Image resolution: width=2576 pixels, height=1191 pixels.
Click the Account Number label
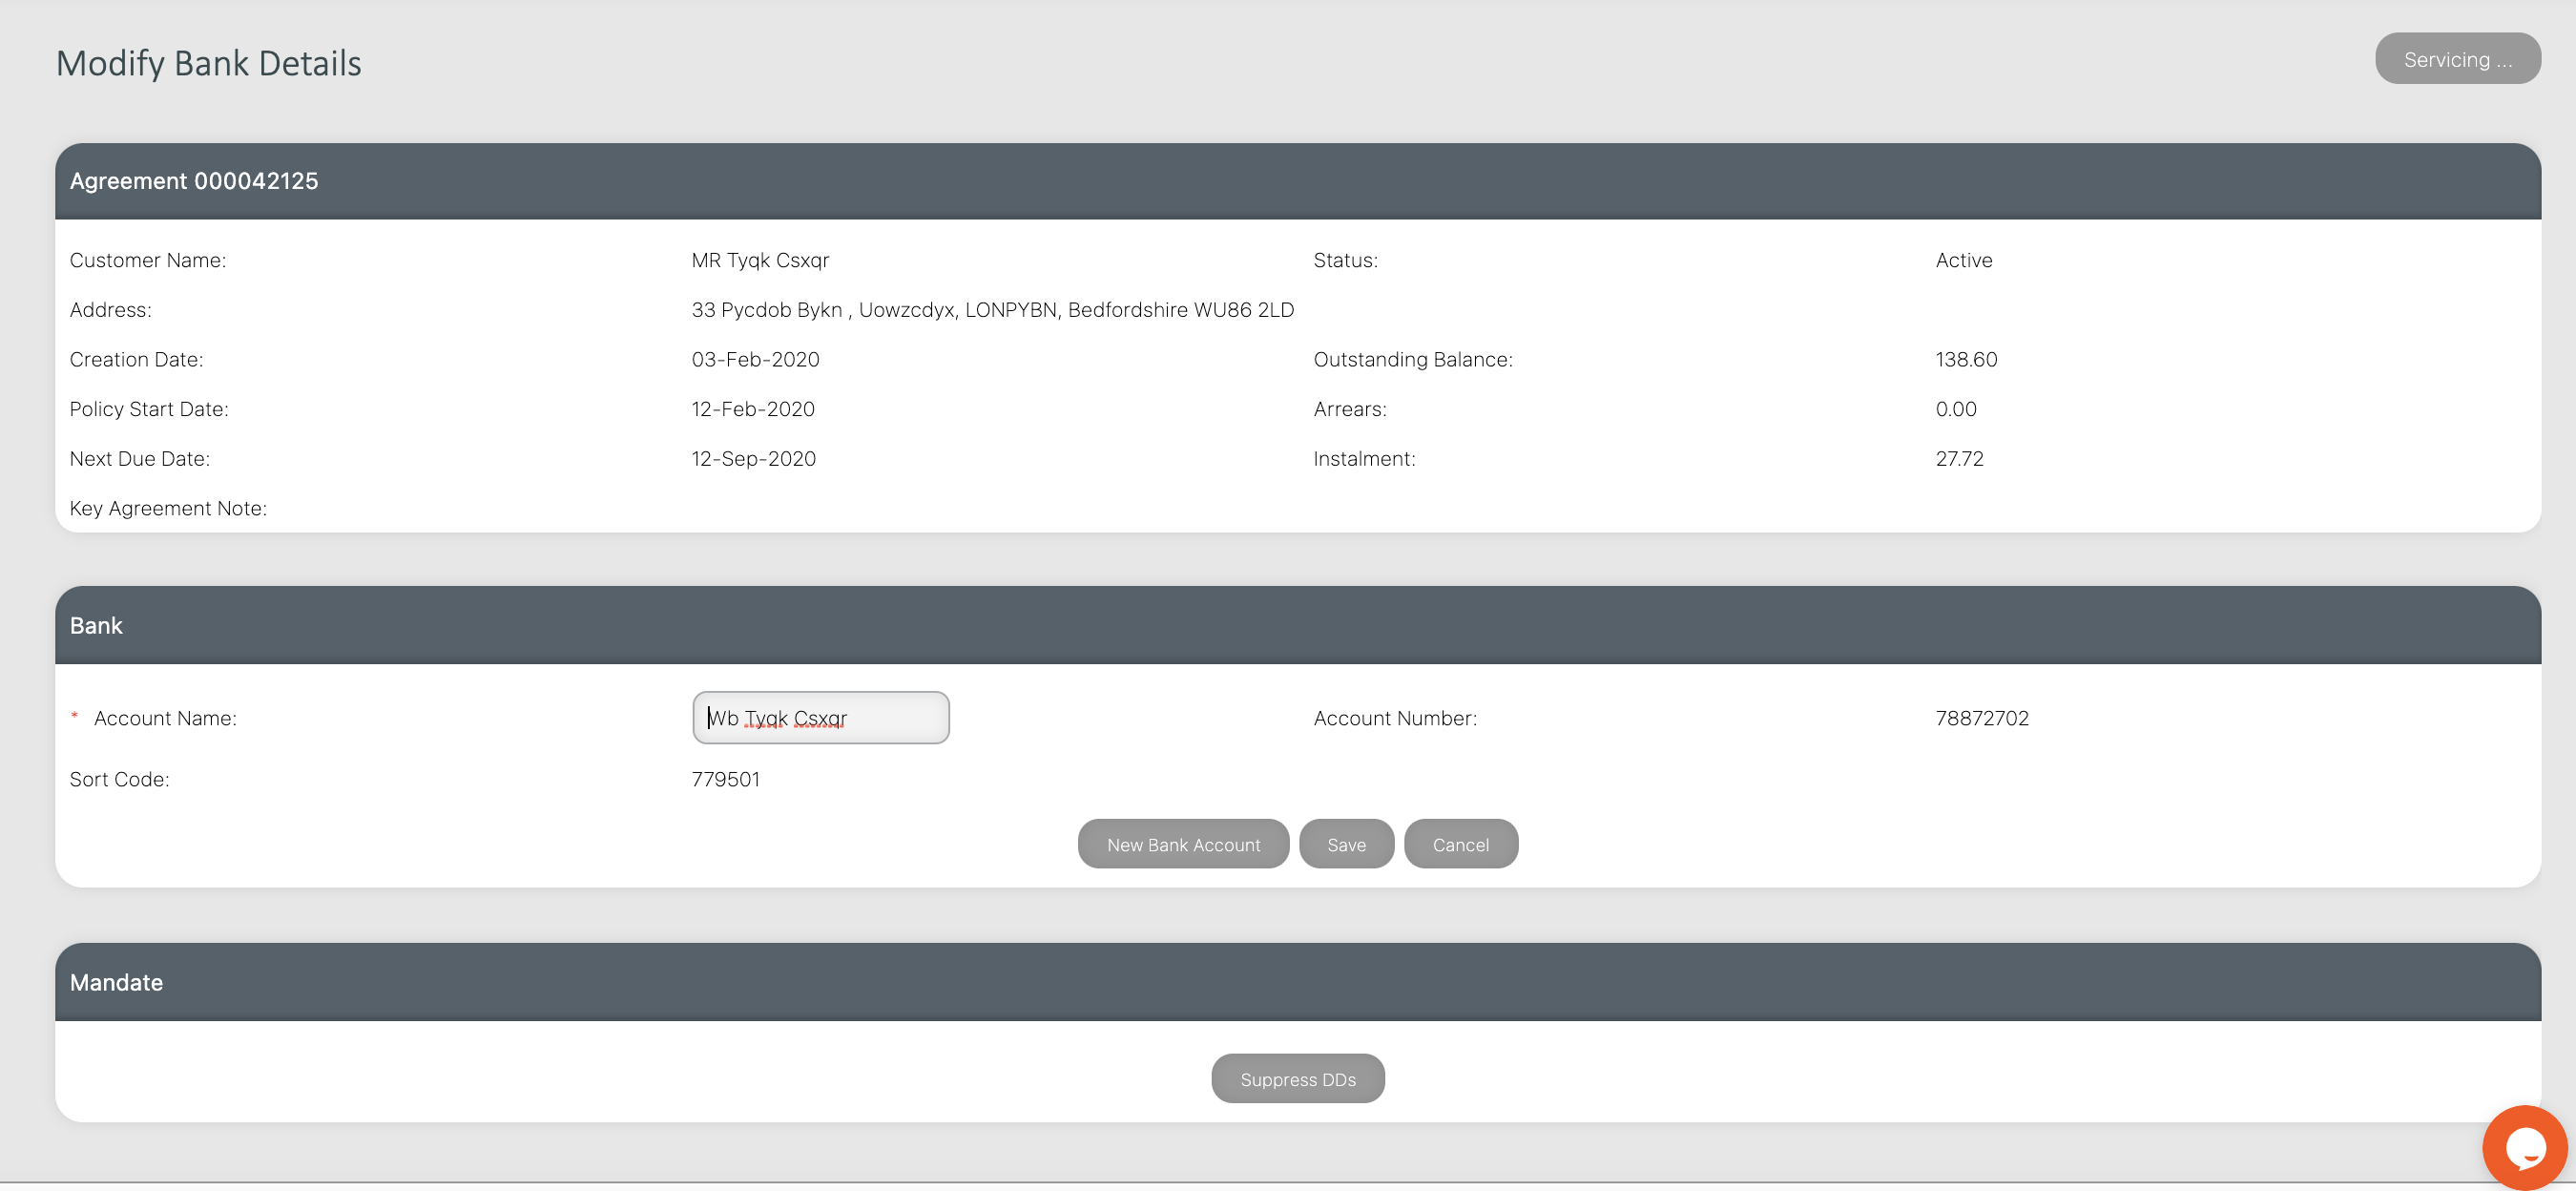click(1394, 718)
